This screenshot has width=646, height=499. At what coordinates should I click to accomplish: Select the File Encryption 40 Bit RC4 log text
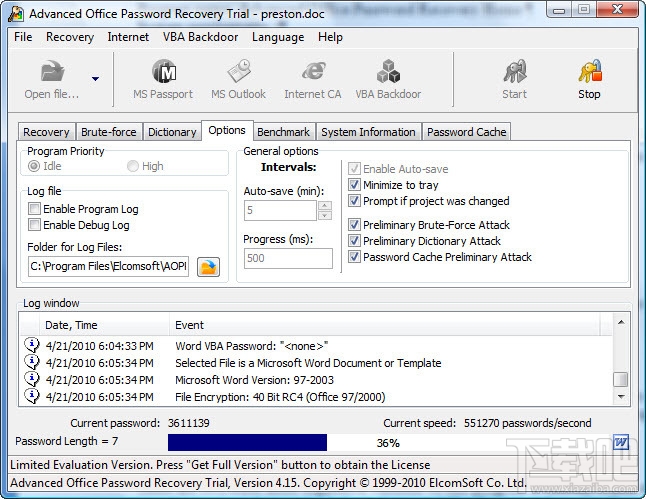280,397
